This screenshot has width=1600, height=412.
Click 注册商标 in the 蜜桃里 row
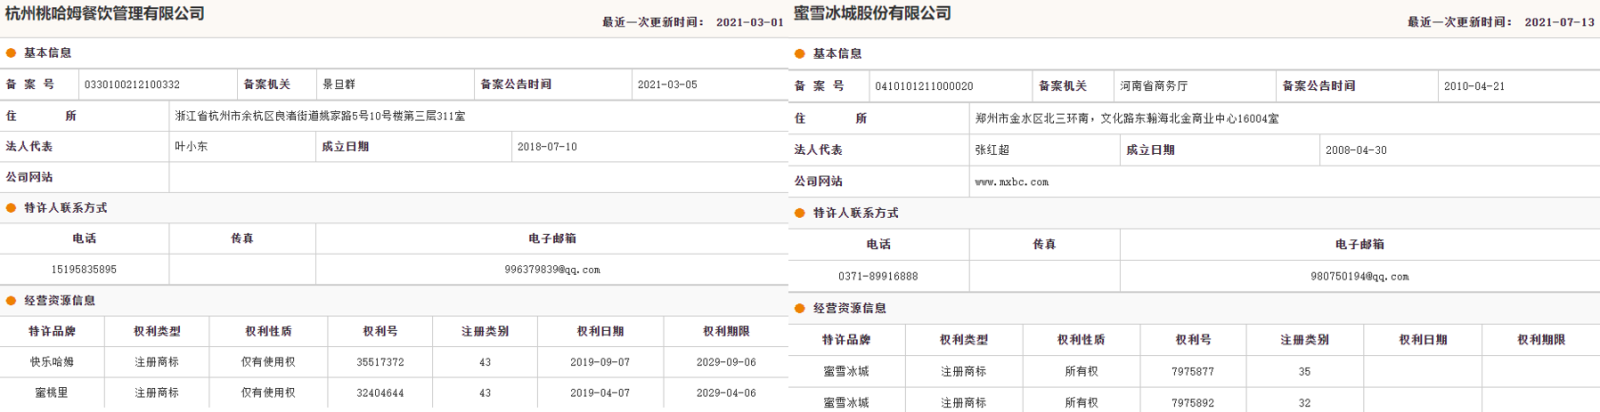pyautogui.click(x=157, y=393)
